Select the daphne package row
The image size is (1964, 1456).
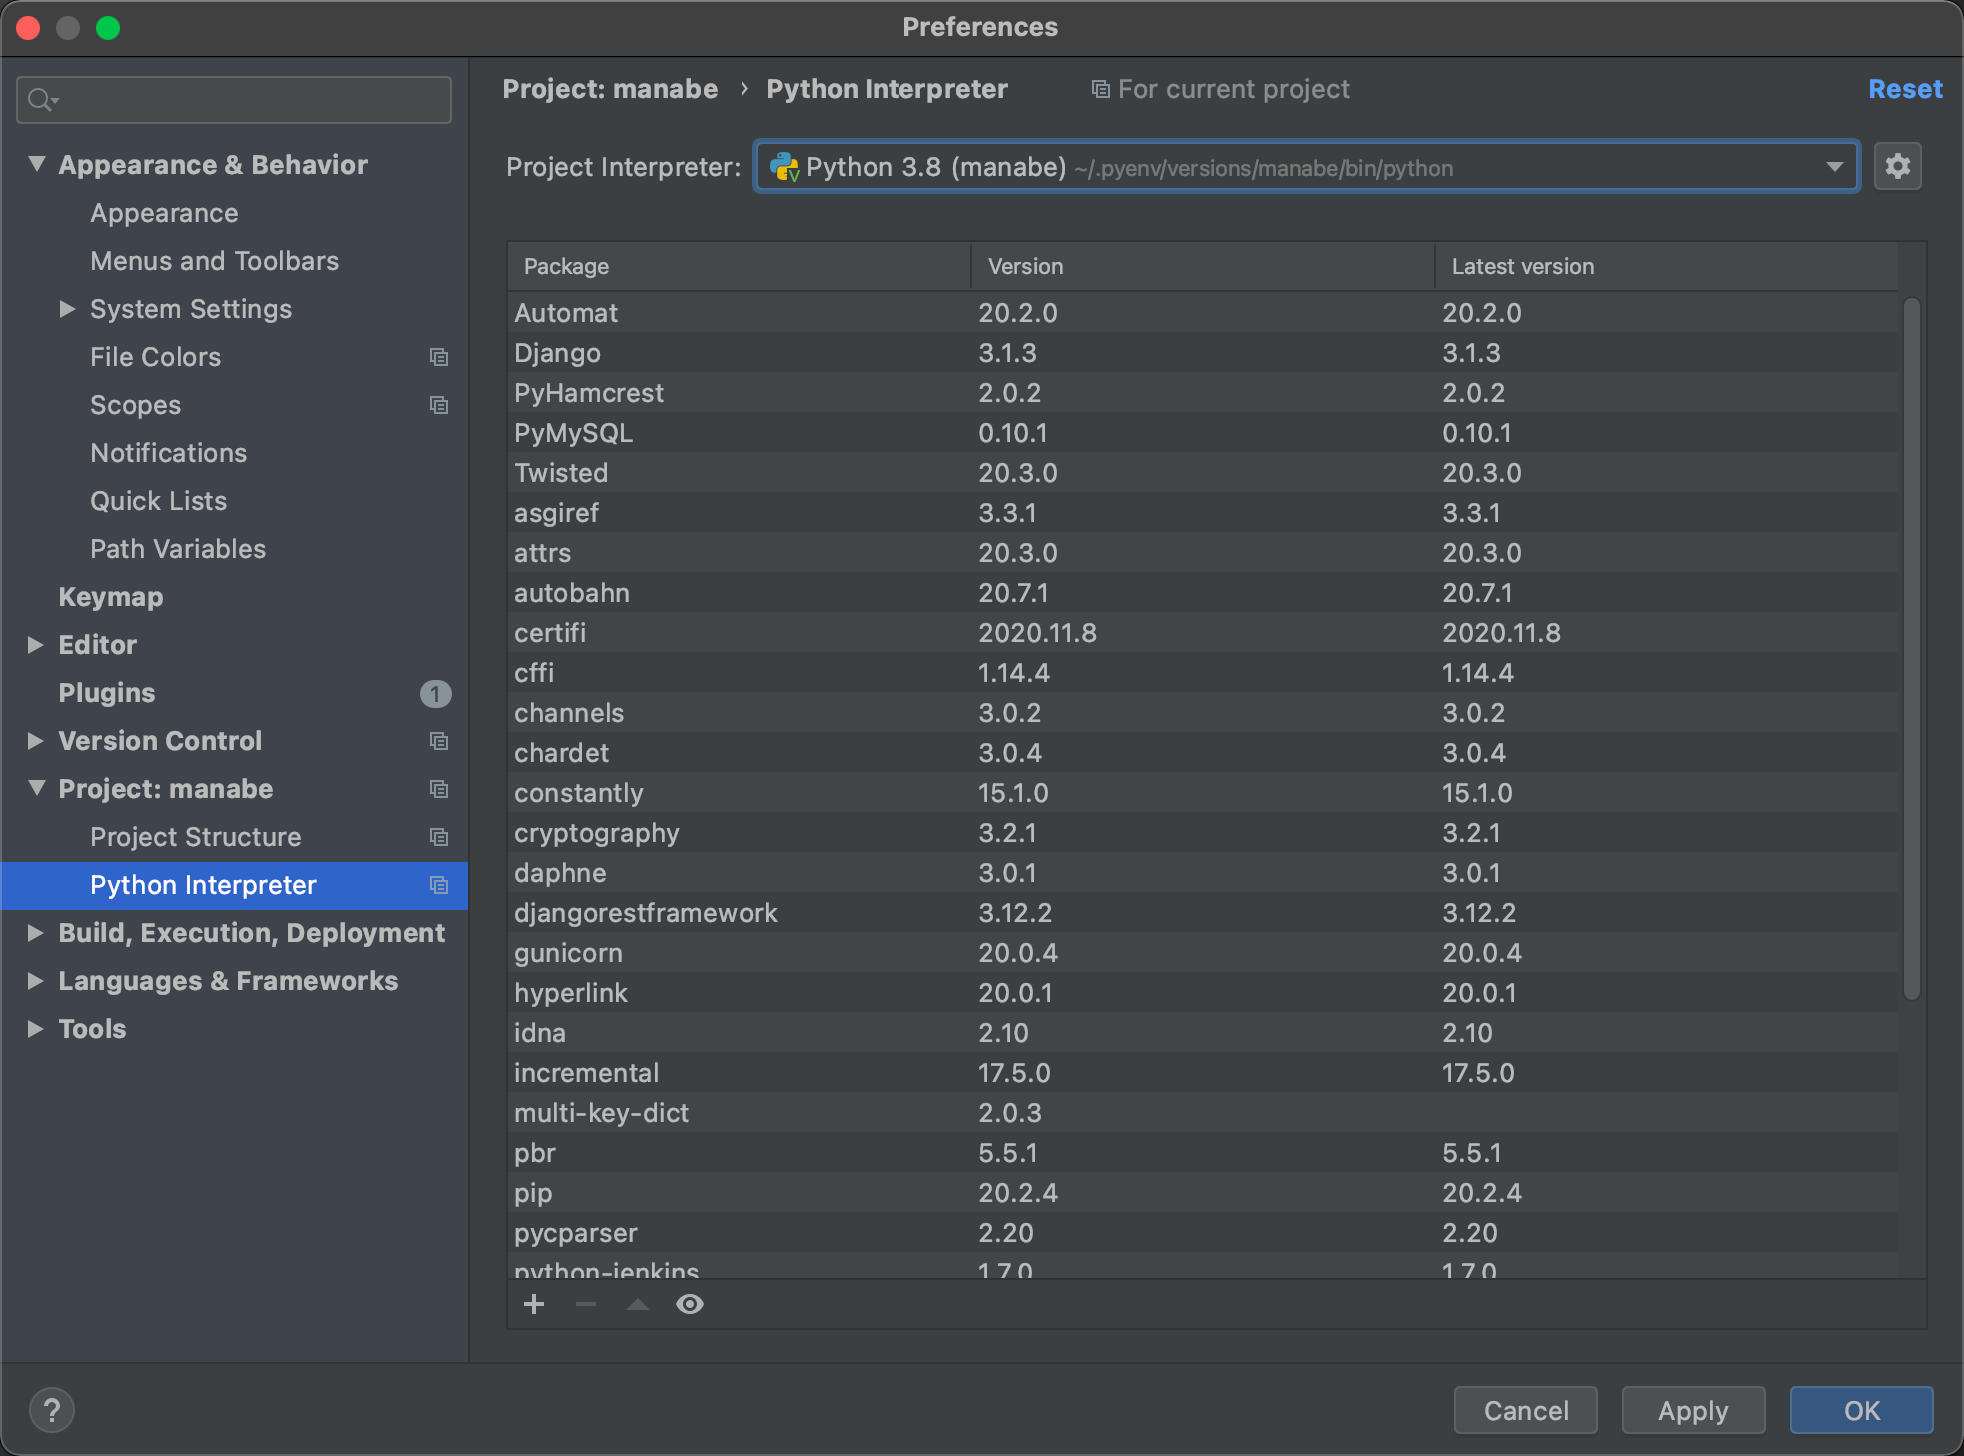pyautogui.click(x=1203, y=873)
